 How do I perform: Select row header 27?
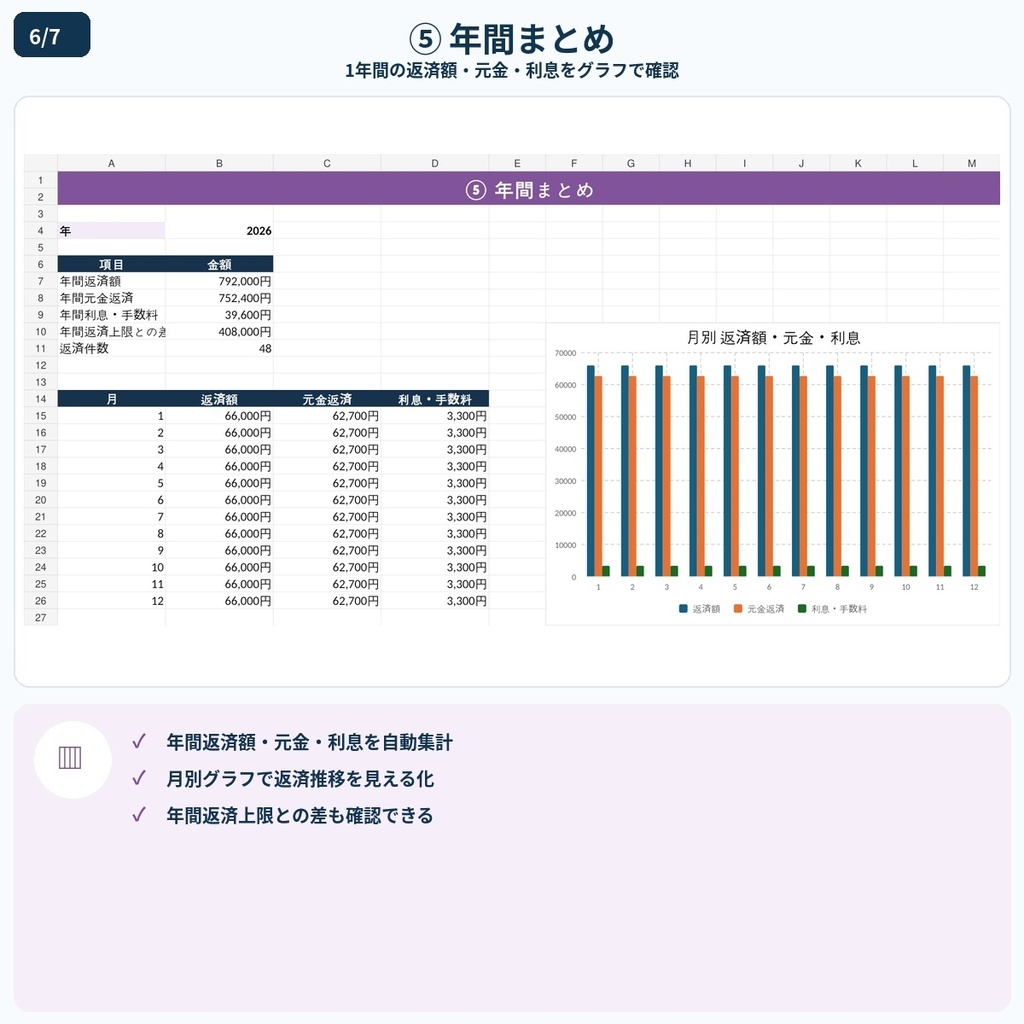(40, 618)
